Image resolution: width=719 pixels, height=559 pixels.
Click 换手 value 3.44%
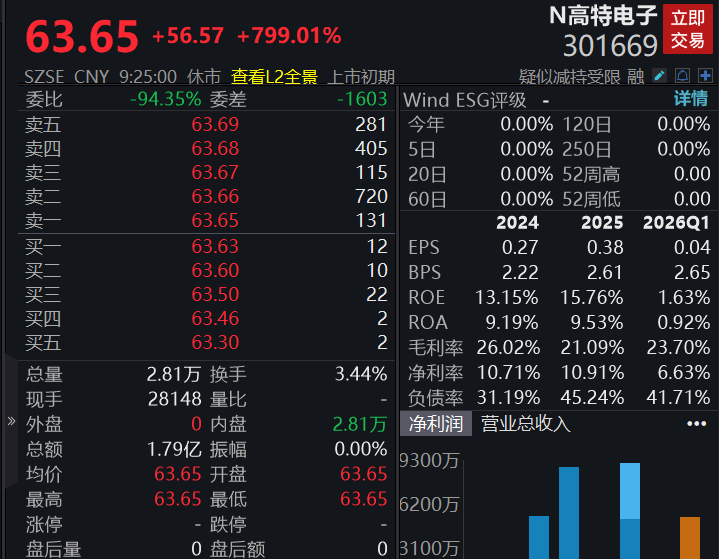tap(361, 374)
